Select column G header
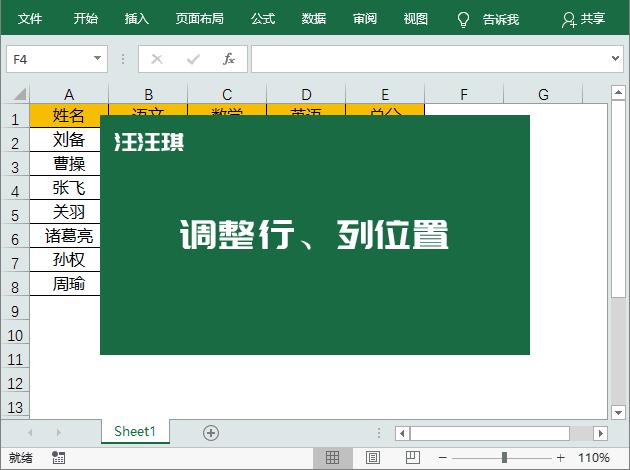This screenshot has width=630, height=470. click(543, 95)
